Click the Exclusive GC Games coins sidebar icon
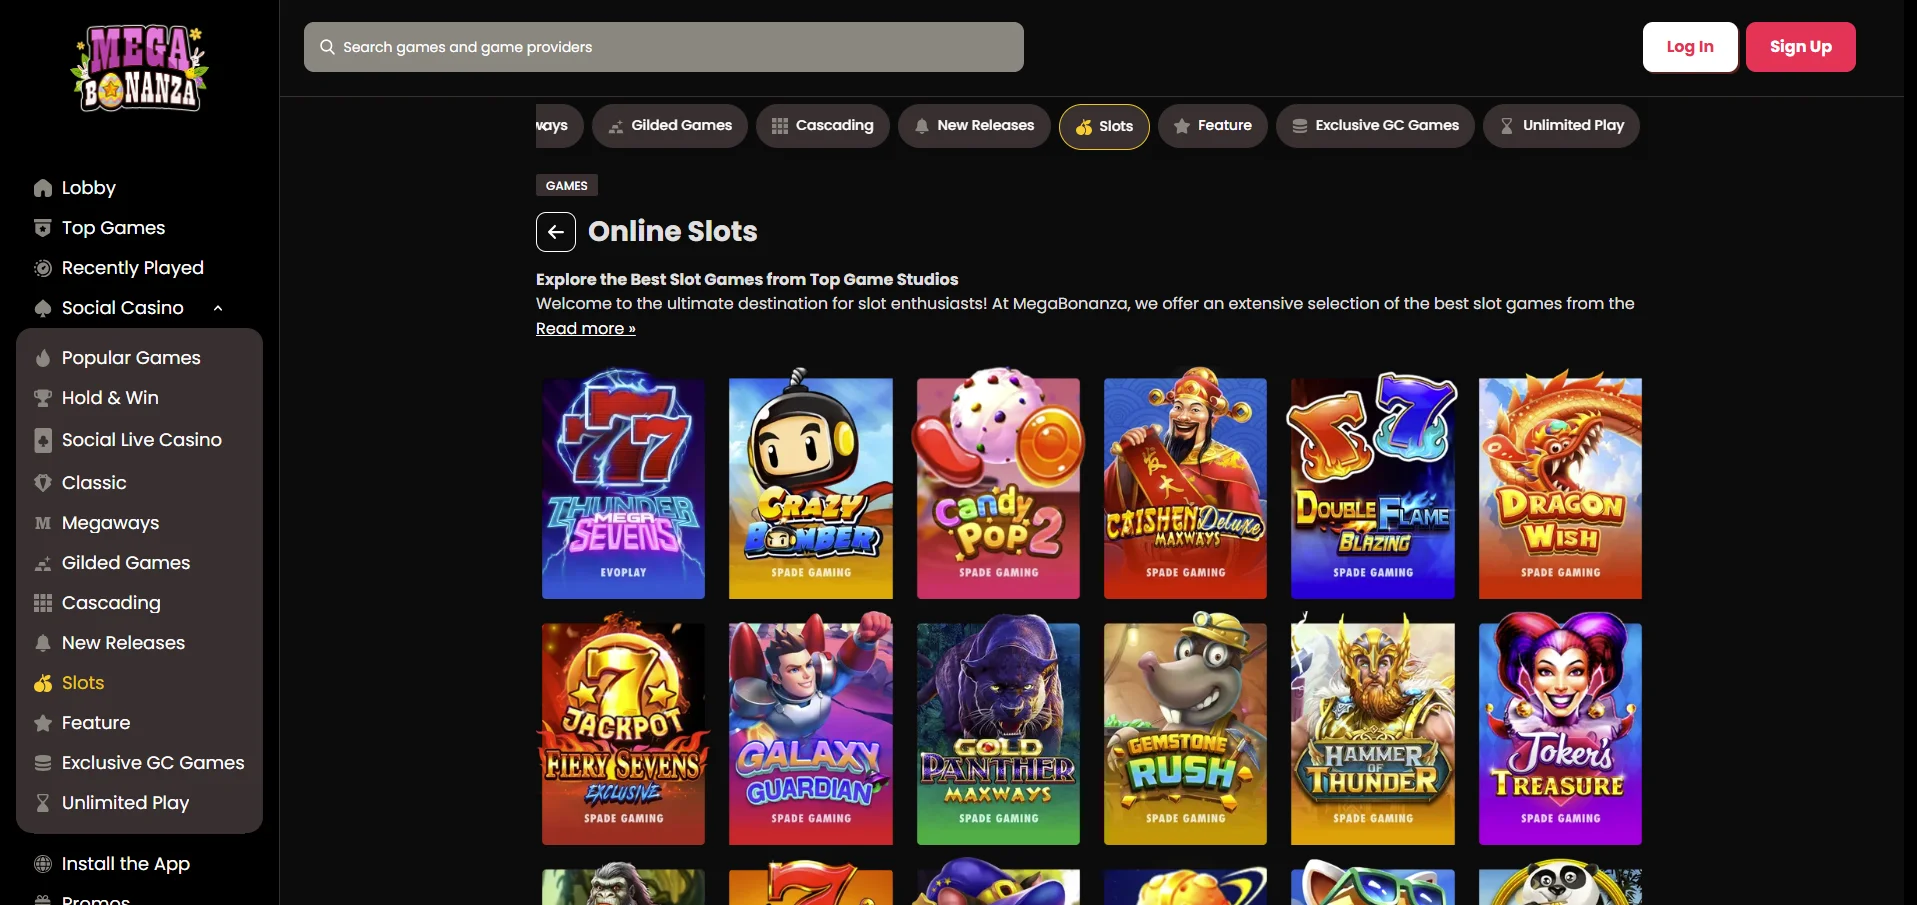This screenshot has width=1917, height=905. point(42,763)
